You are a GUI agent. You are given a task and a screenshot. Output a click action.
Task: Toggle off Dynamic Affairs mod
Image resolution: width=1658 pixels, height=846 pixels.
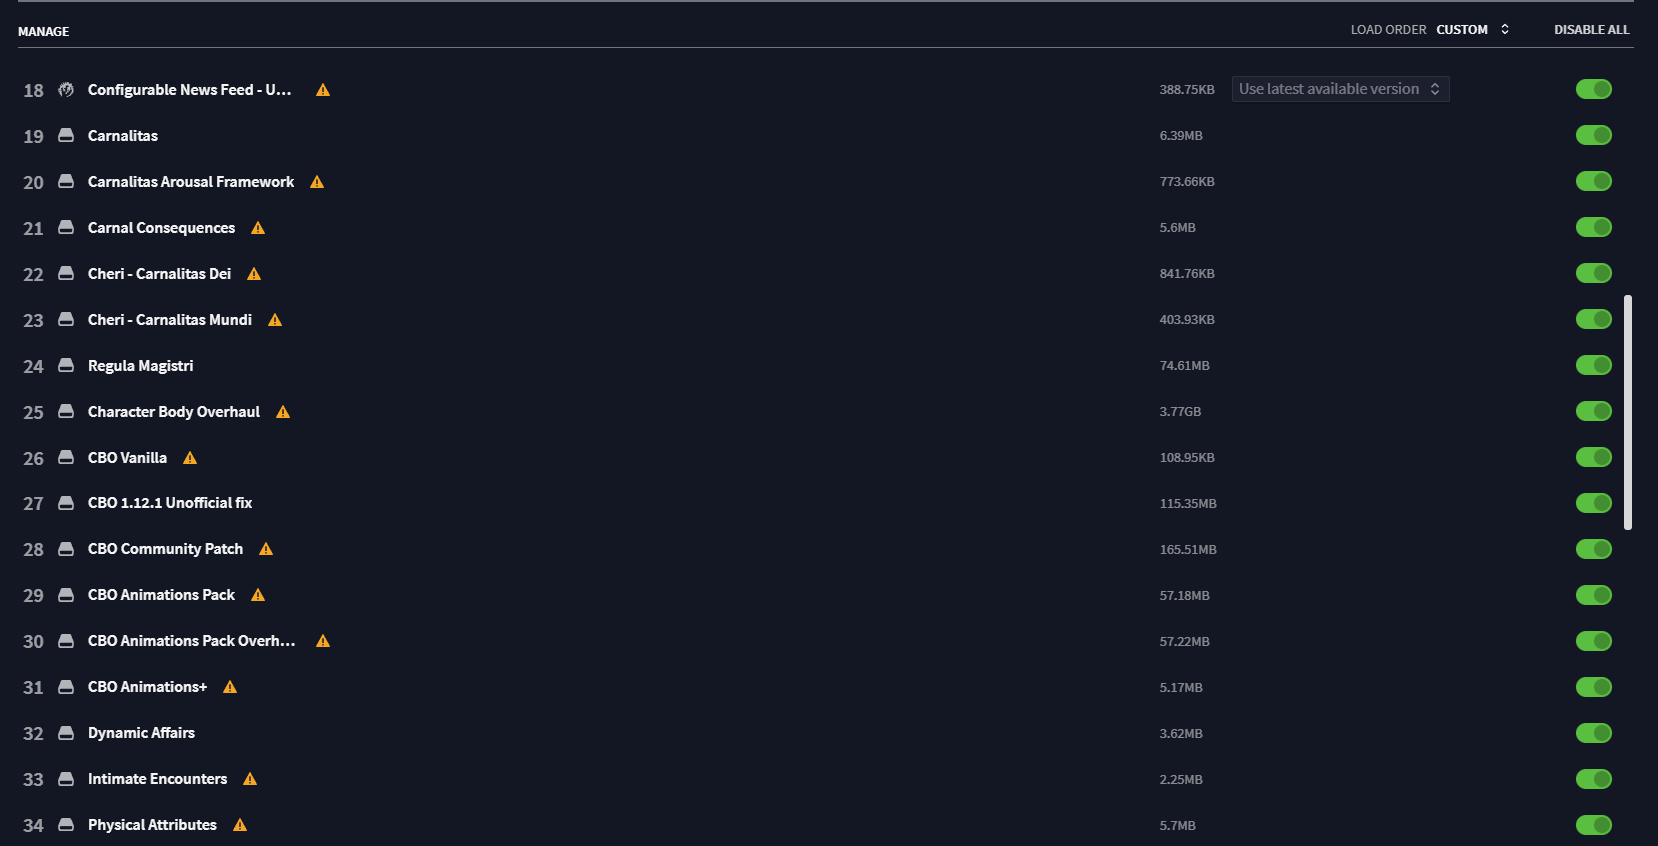pyautogui.click(x=1593, y=733)
